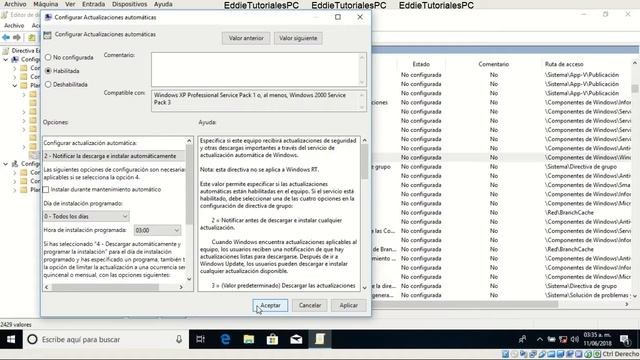Open the Entrada menu

click(93, 4)
